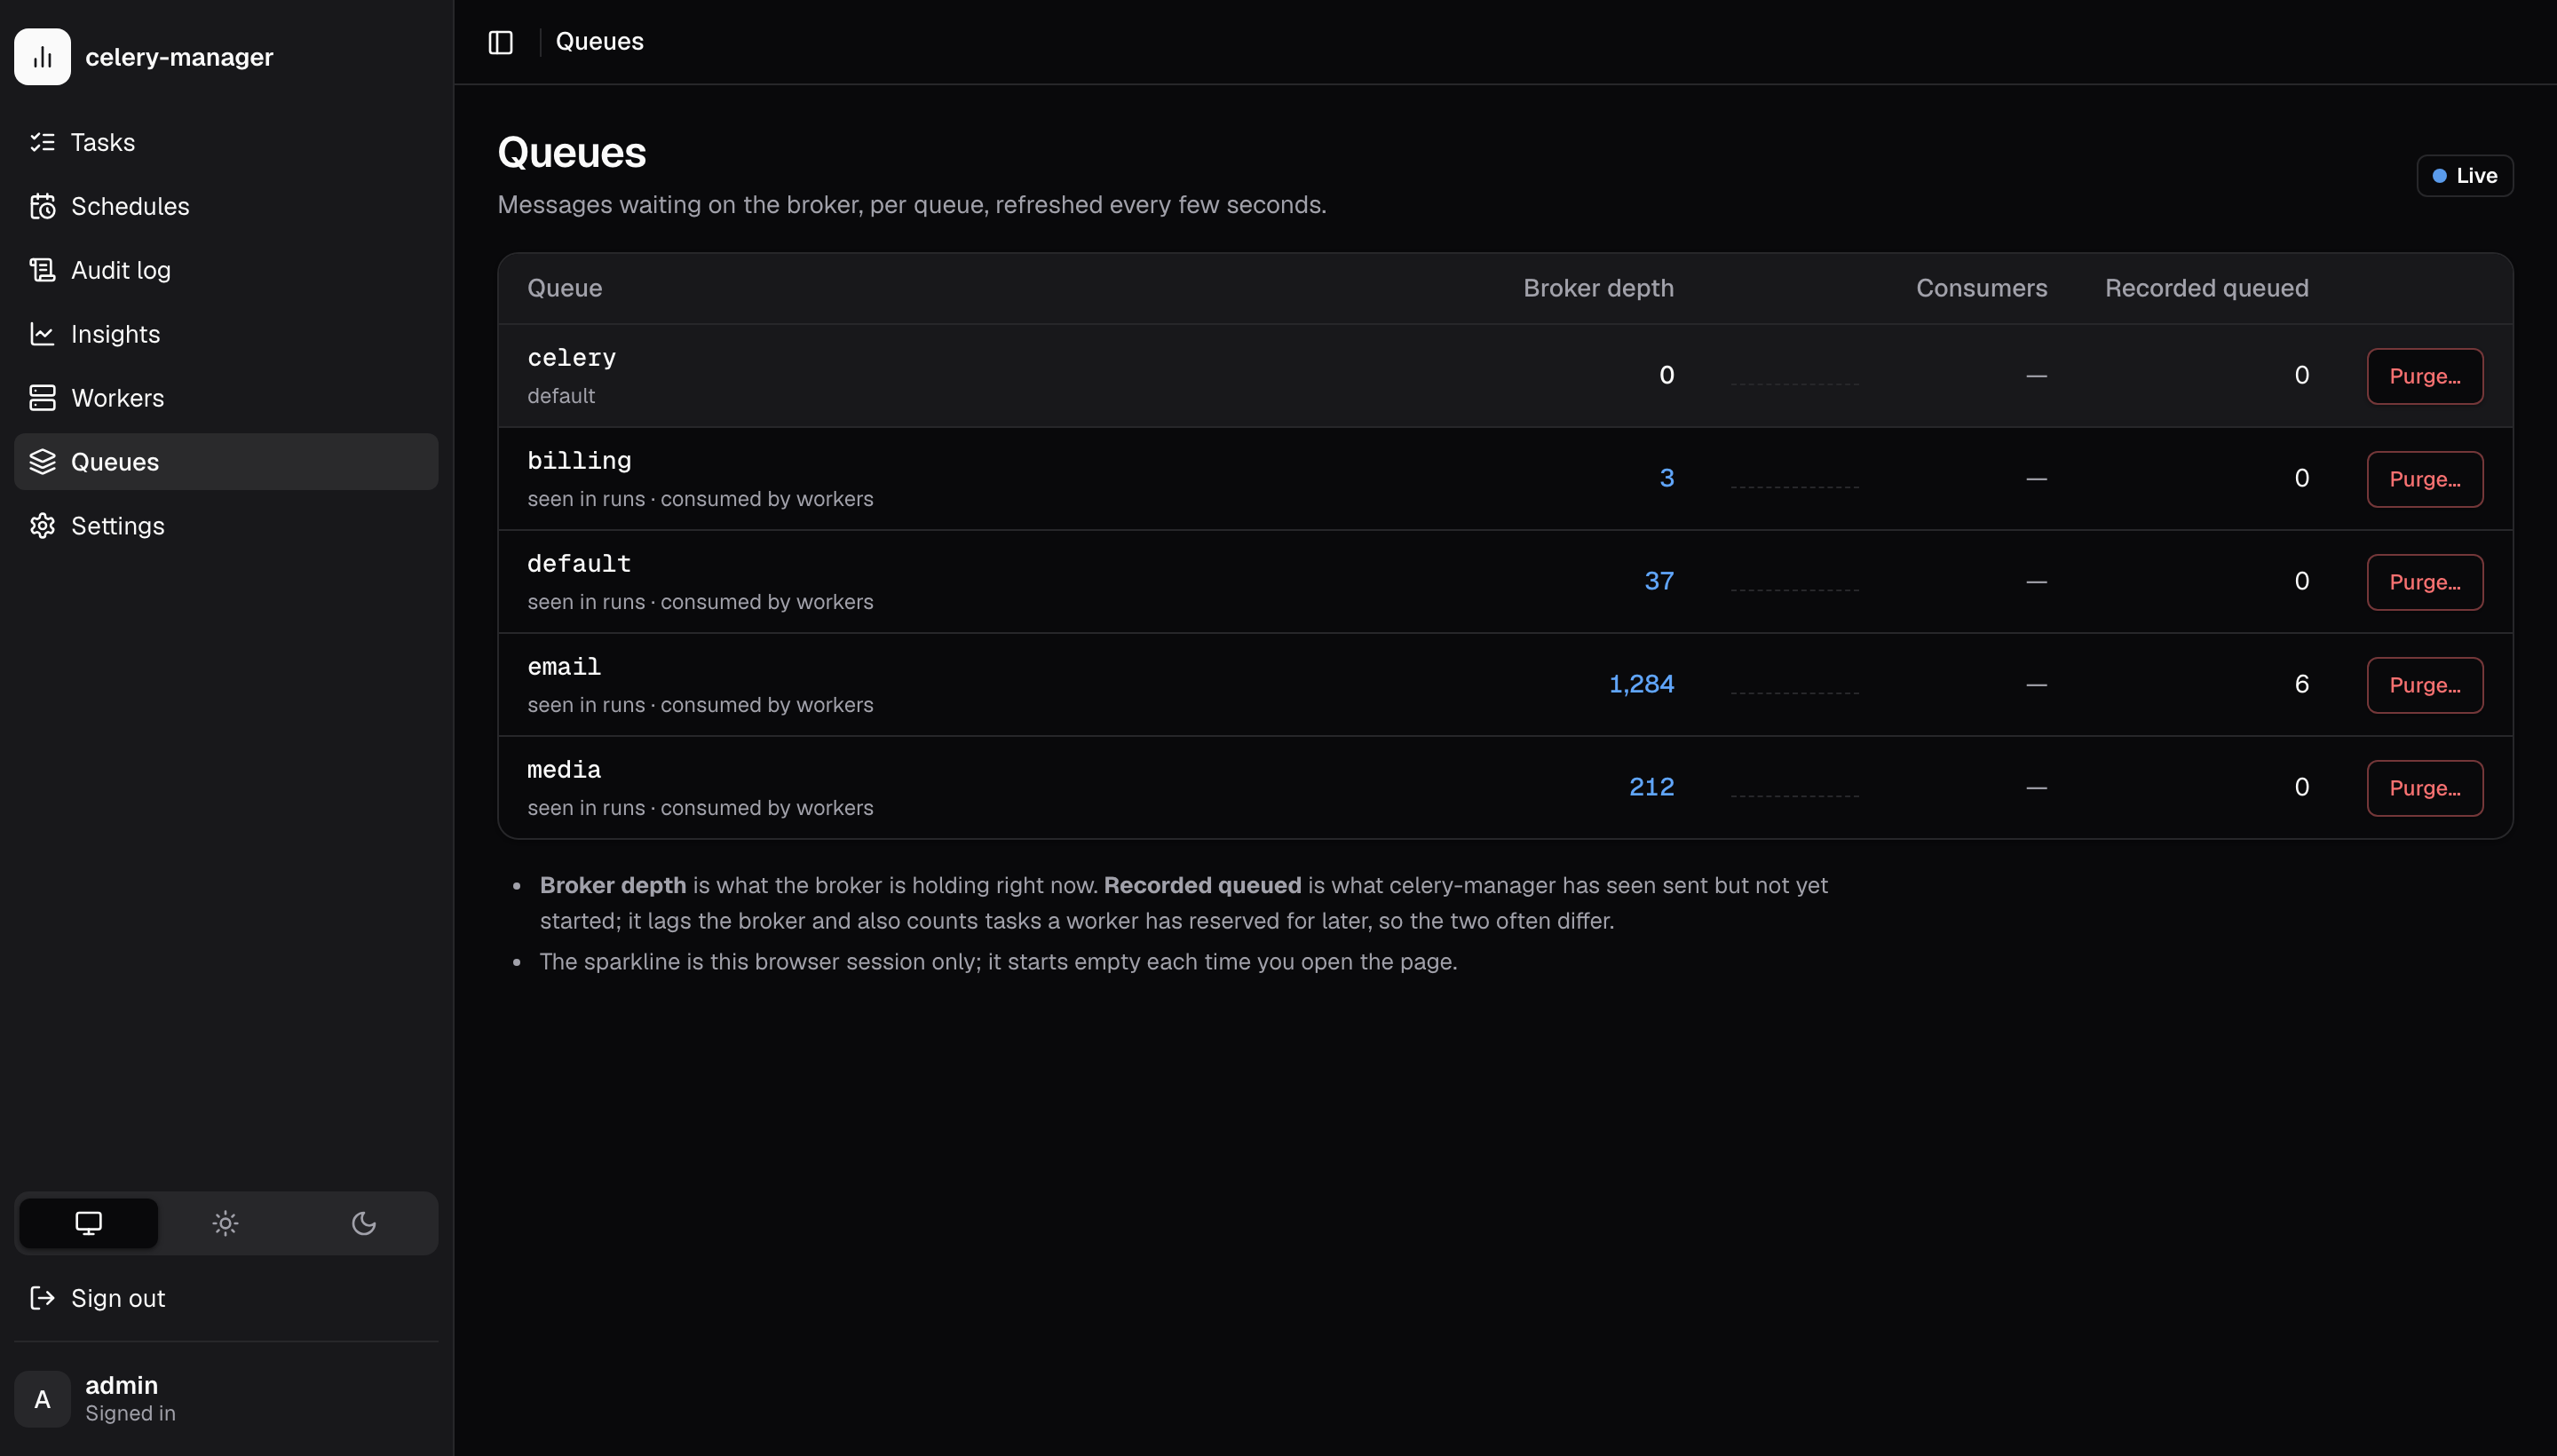Switch to light theme sun icon
The image size is (2557, 1456).
click(x=226, y=1223)
